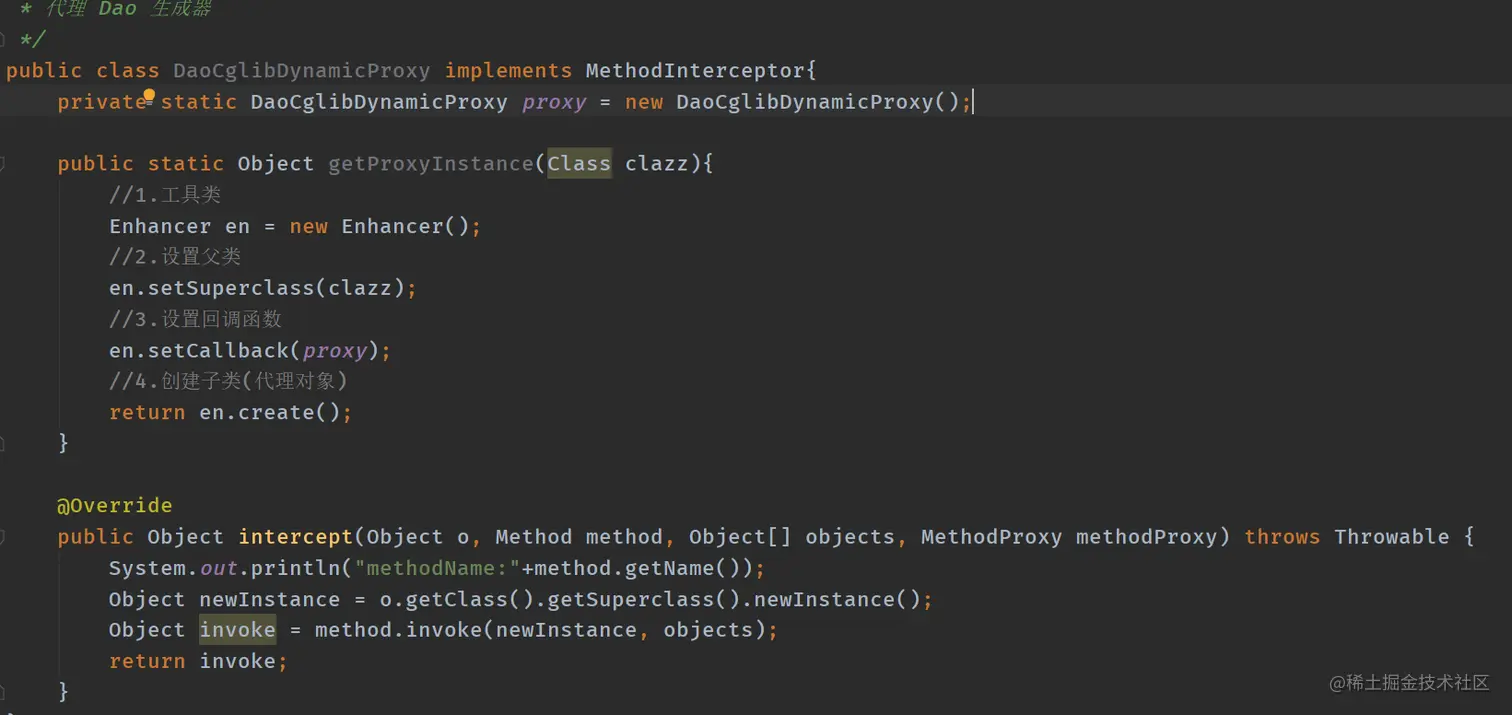Click 'println' method call
This screenshot has height=715, width=1512.
pos(295,568)
